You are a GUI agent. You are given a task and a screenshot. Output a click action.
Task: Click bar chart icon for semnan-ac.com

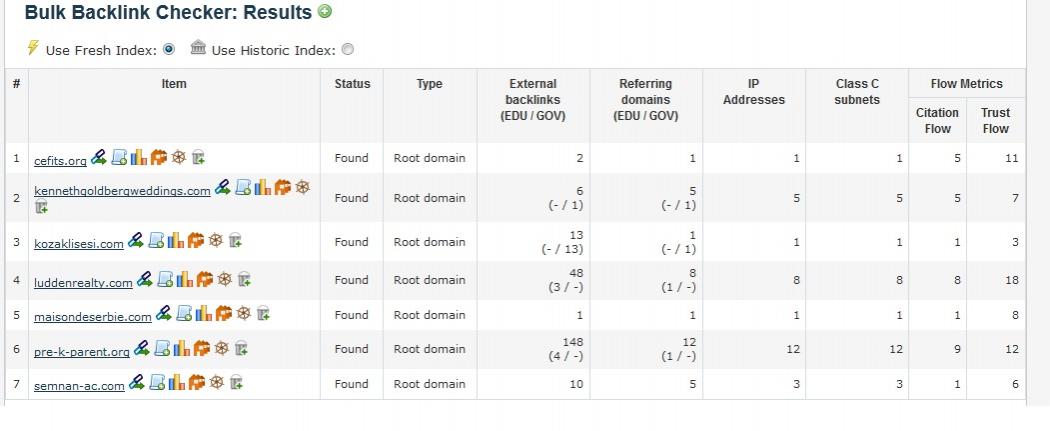pyautogui.click(x=176, y=382)
